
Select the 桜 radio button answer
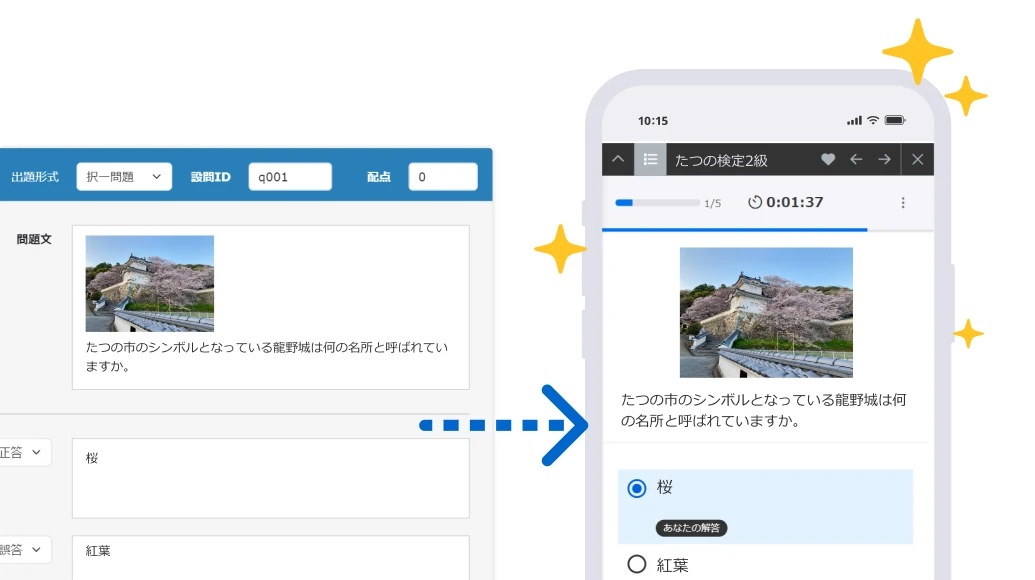[637, 488]
